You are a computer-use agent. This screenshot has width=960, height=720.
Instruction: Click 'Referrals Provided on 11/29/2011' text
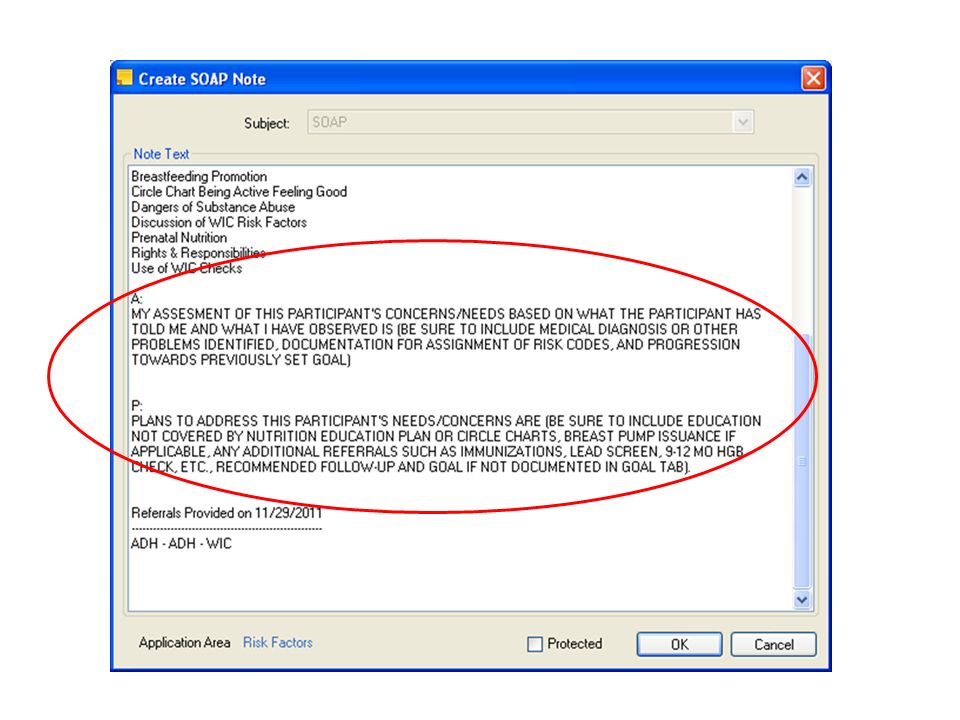pos(227,513)
